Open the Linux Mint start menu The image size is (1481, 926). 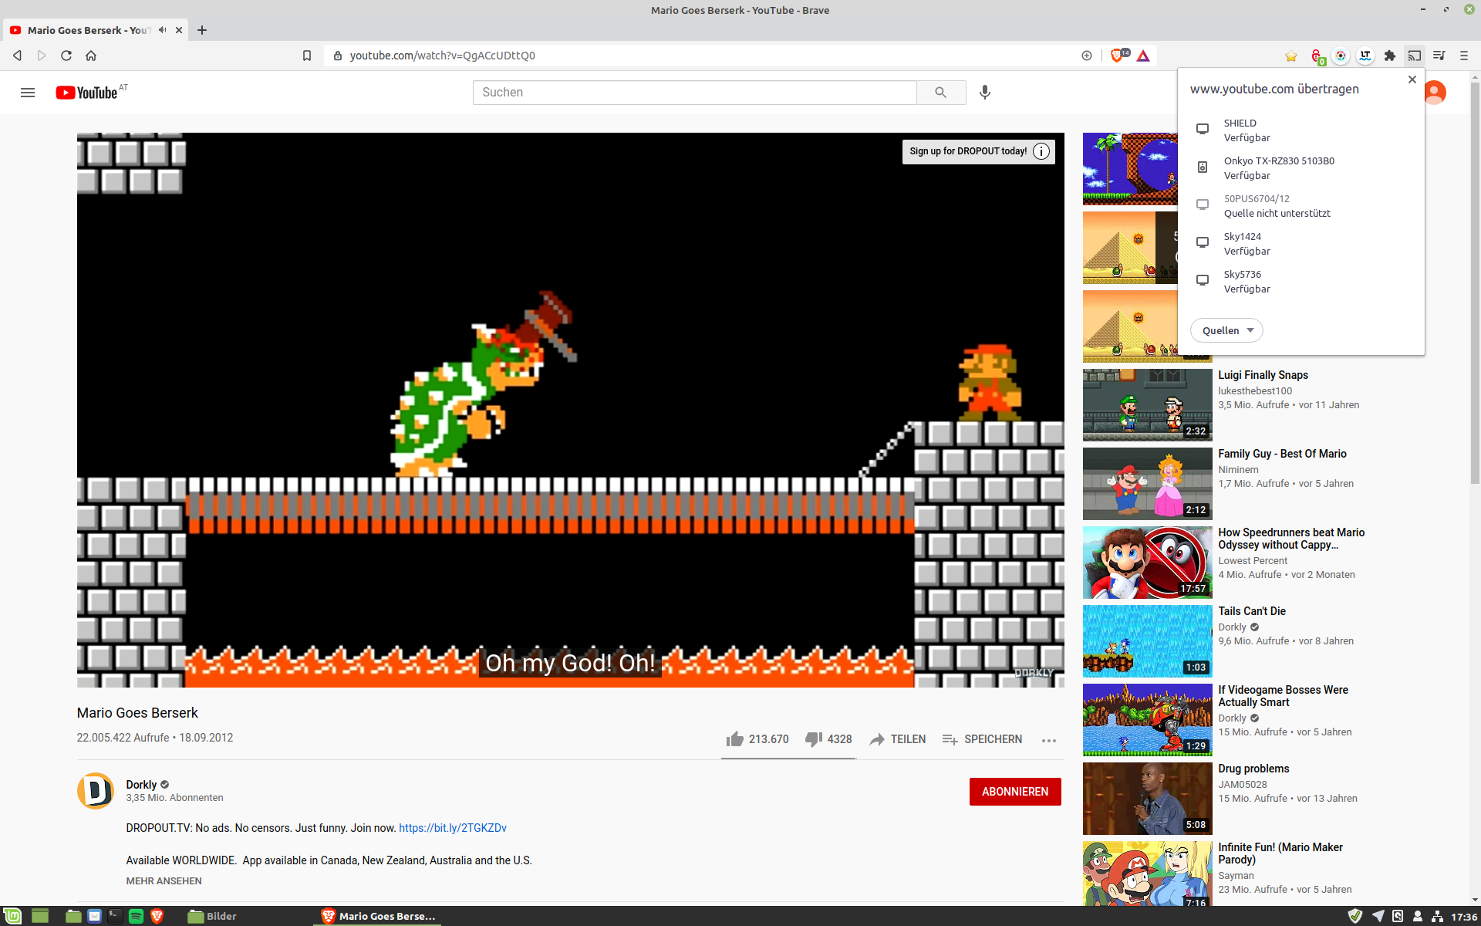pyautogui.click(x=12, y=916)
